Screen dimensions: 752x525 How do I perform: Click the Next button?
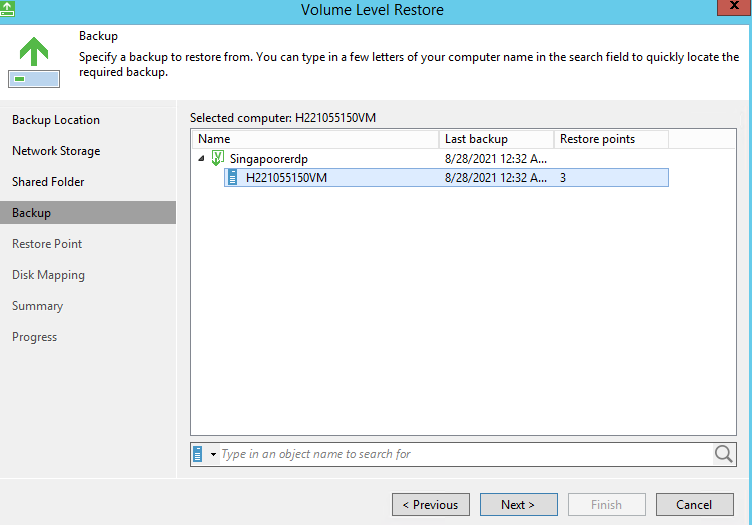coord(518,505)
